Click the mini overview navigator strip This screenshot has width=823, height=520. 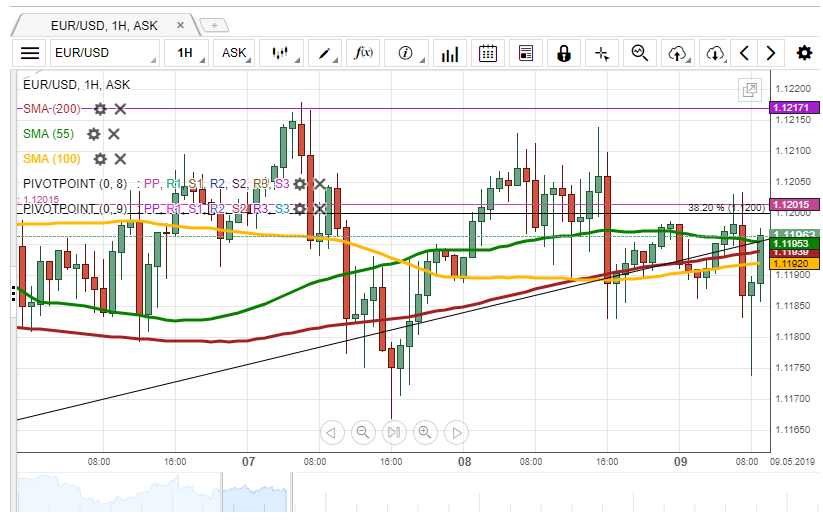[x=400, y=492]
